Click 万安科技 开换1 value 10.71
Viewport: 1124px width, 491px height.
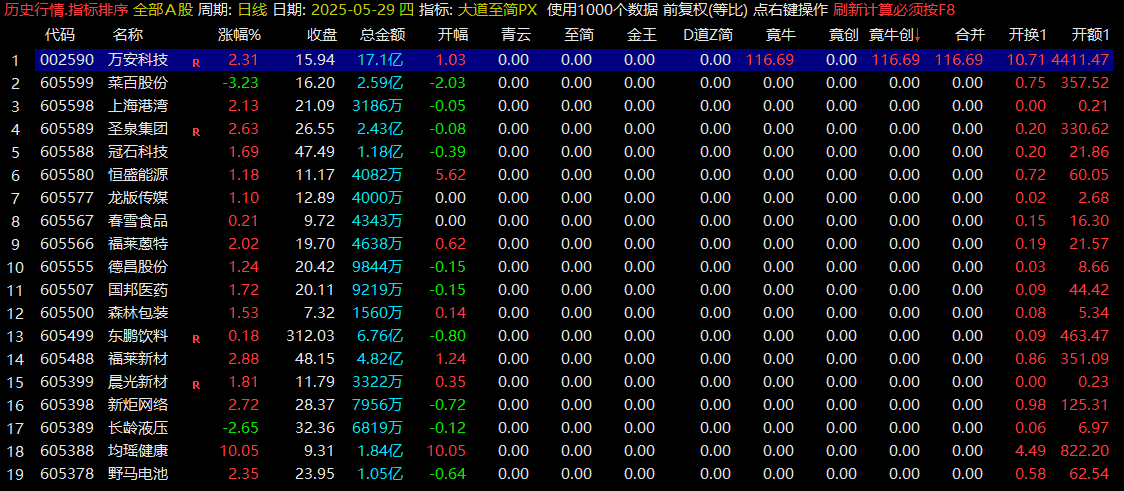pyautogui.click(x=1027, y=60)
